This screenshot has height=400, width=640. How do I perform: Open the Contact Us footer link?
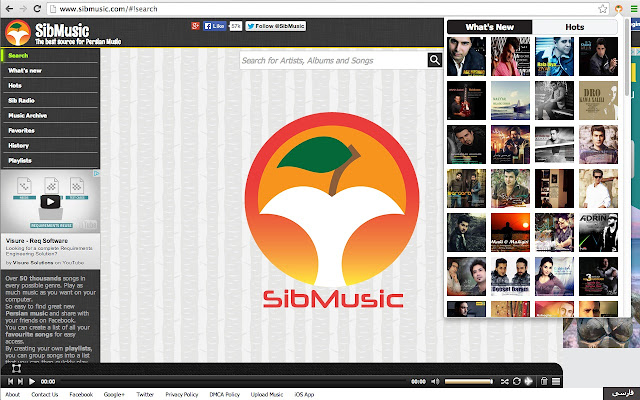tap(44, 394)
